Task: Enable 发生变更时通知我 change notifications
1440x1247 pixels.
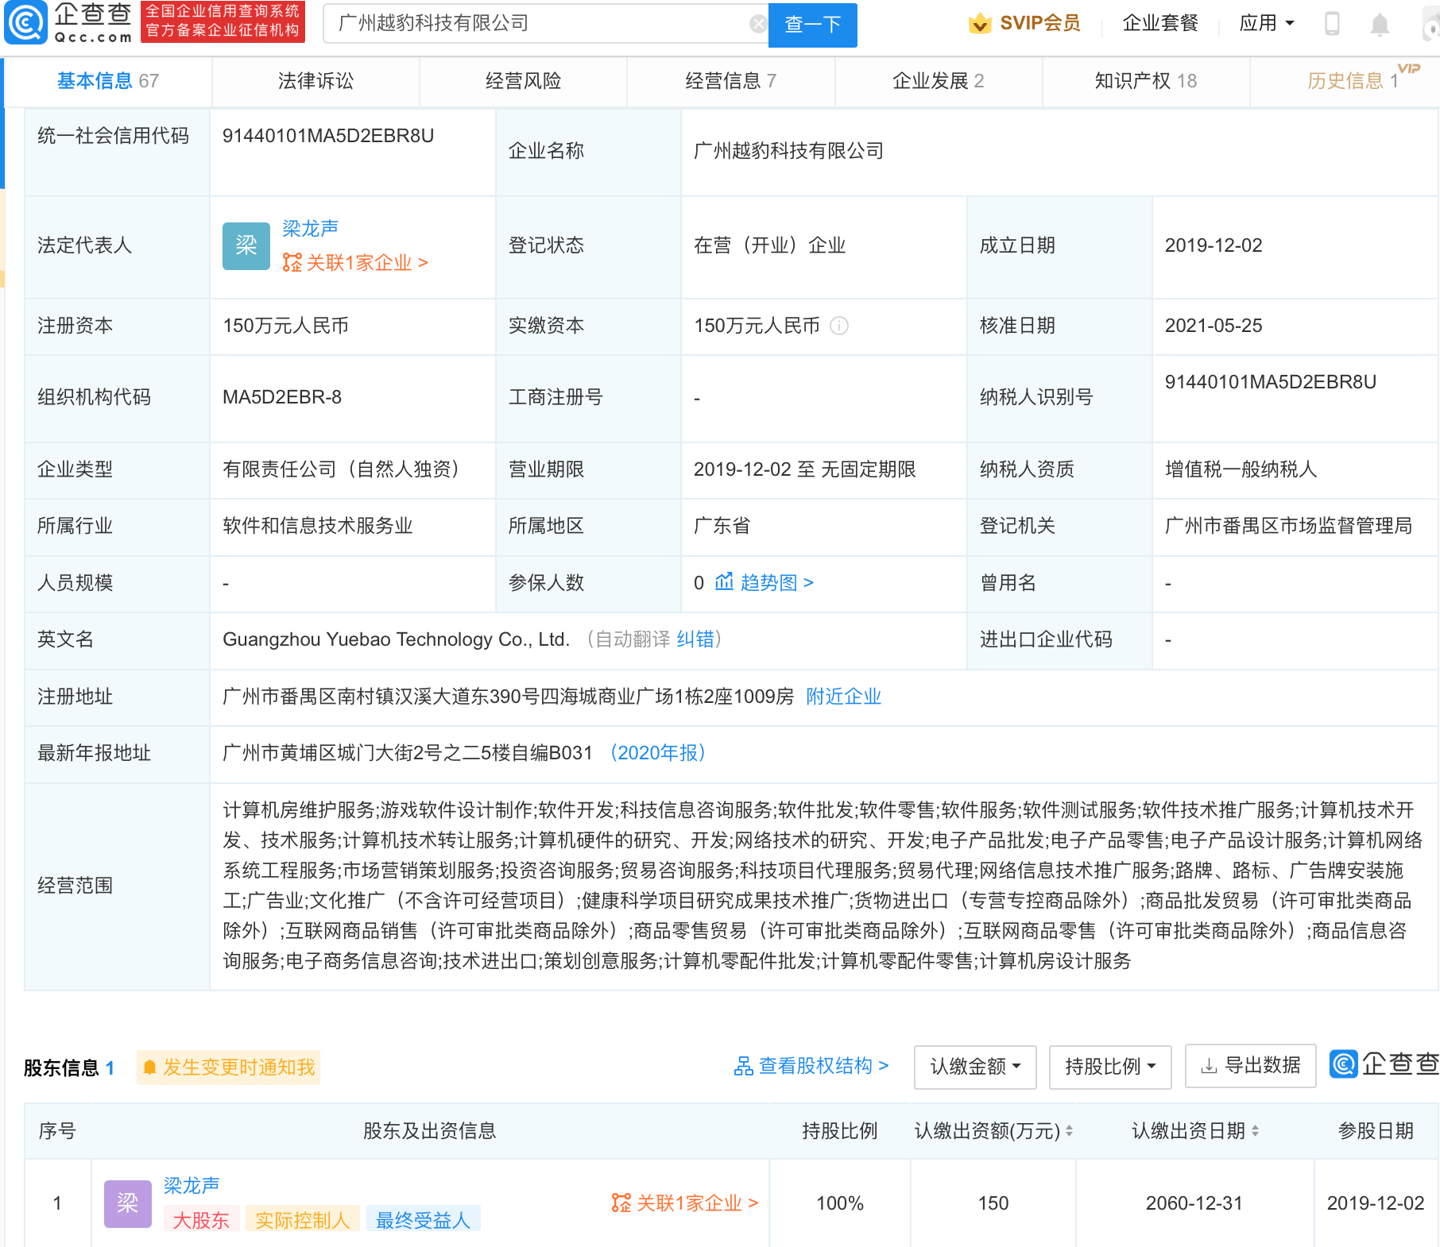Action: 228,1067
